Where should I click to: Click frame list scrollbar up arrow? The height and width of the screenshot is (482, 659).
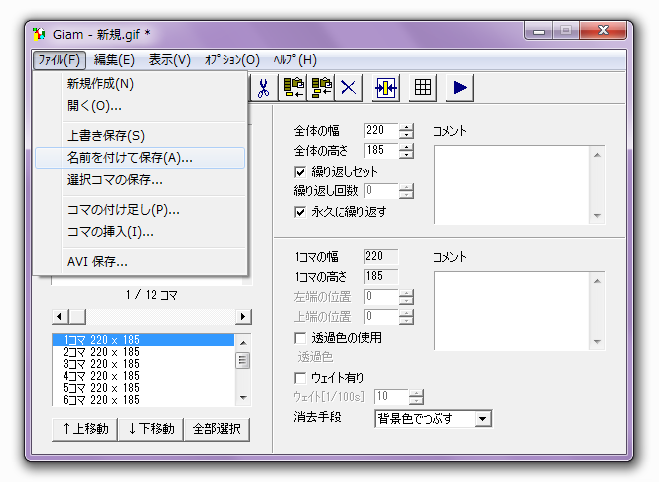pos(243,343)
